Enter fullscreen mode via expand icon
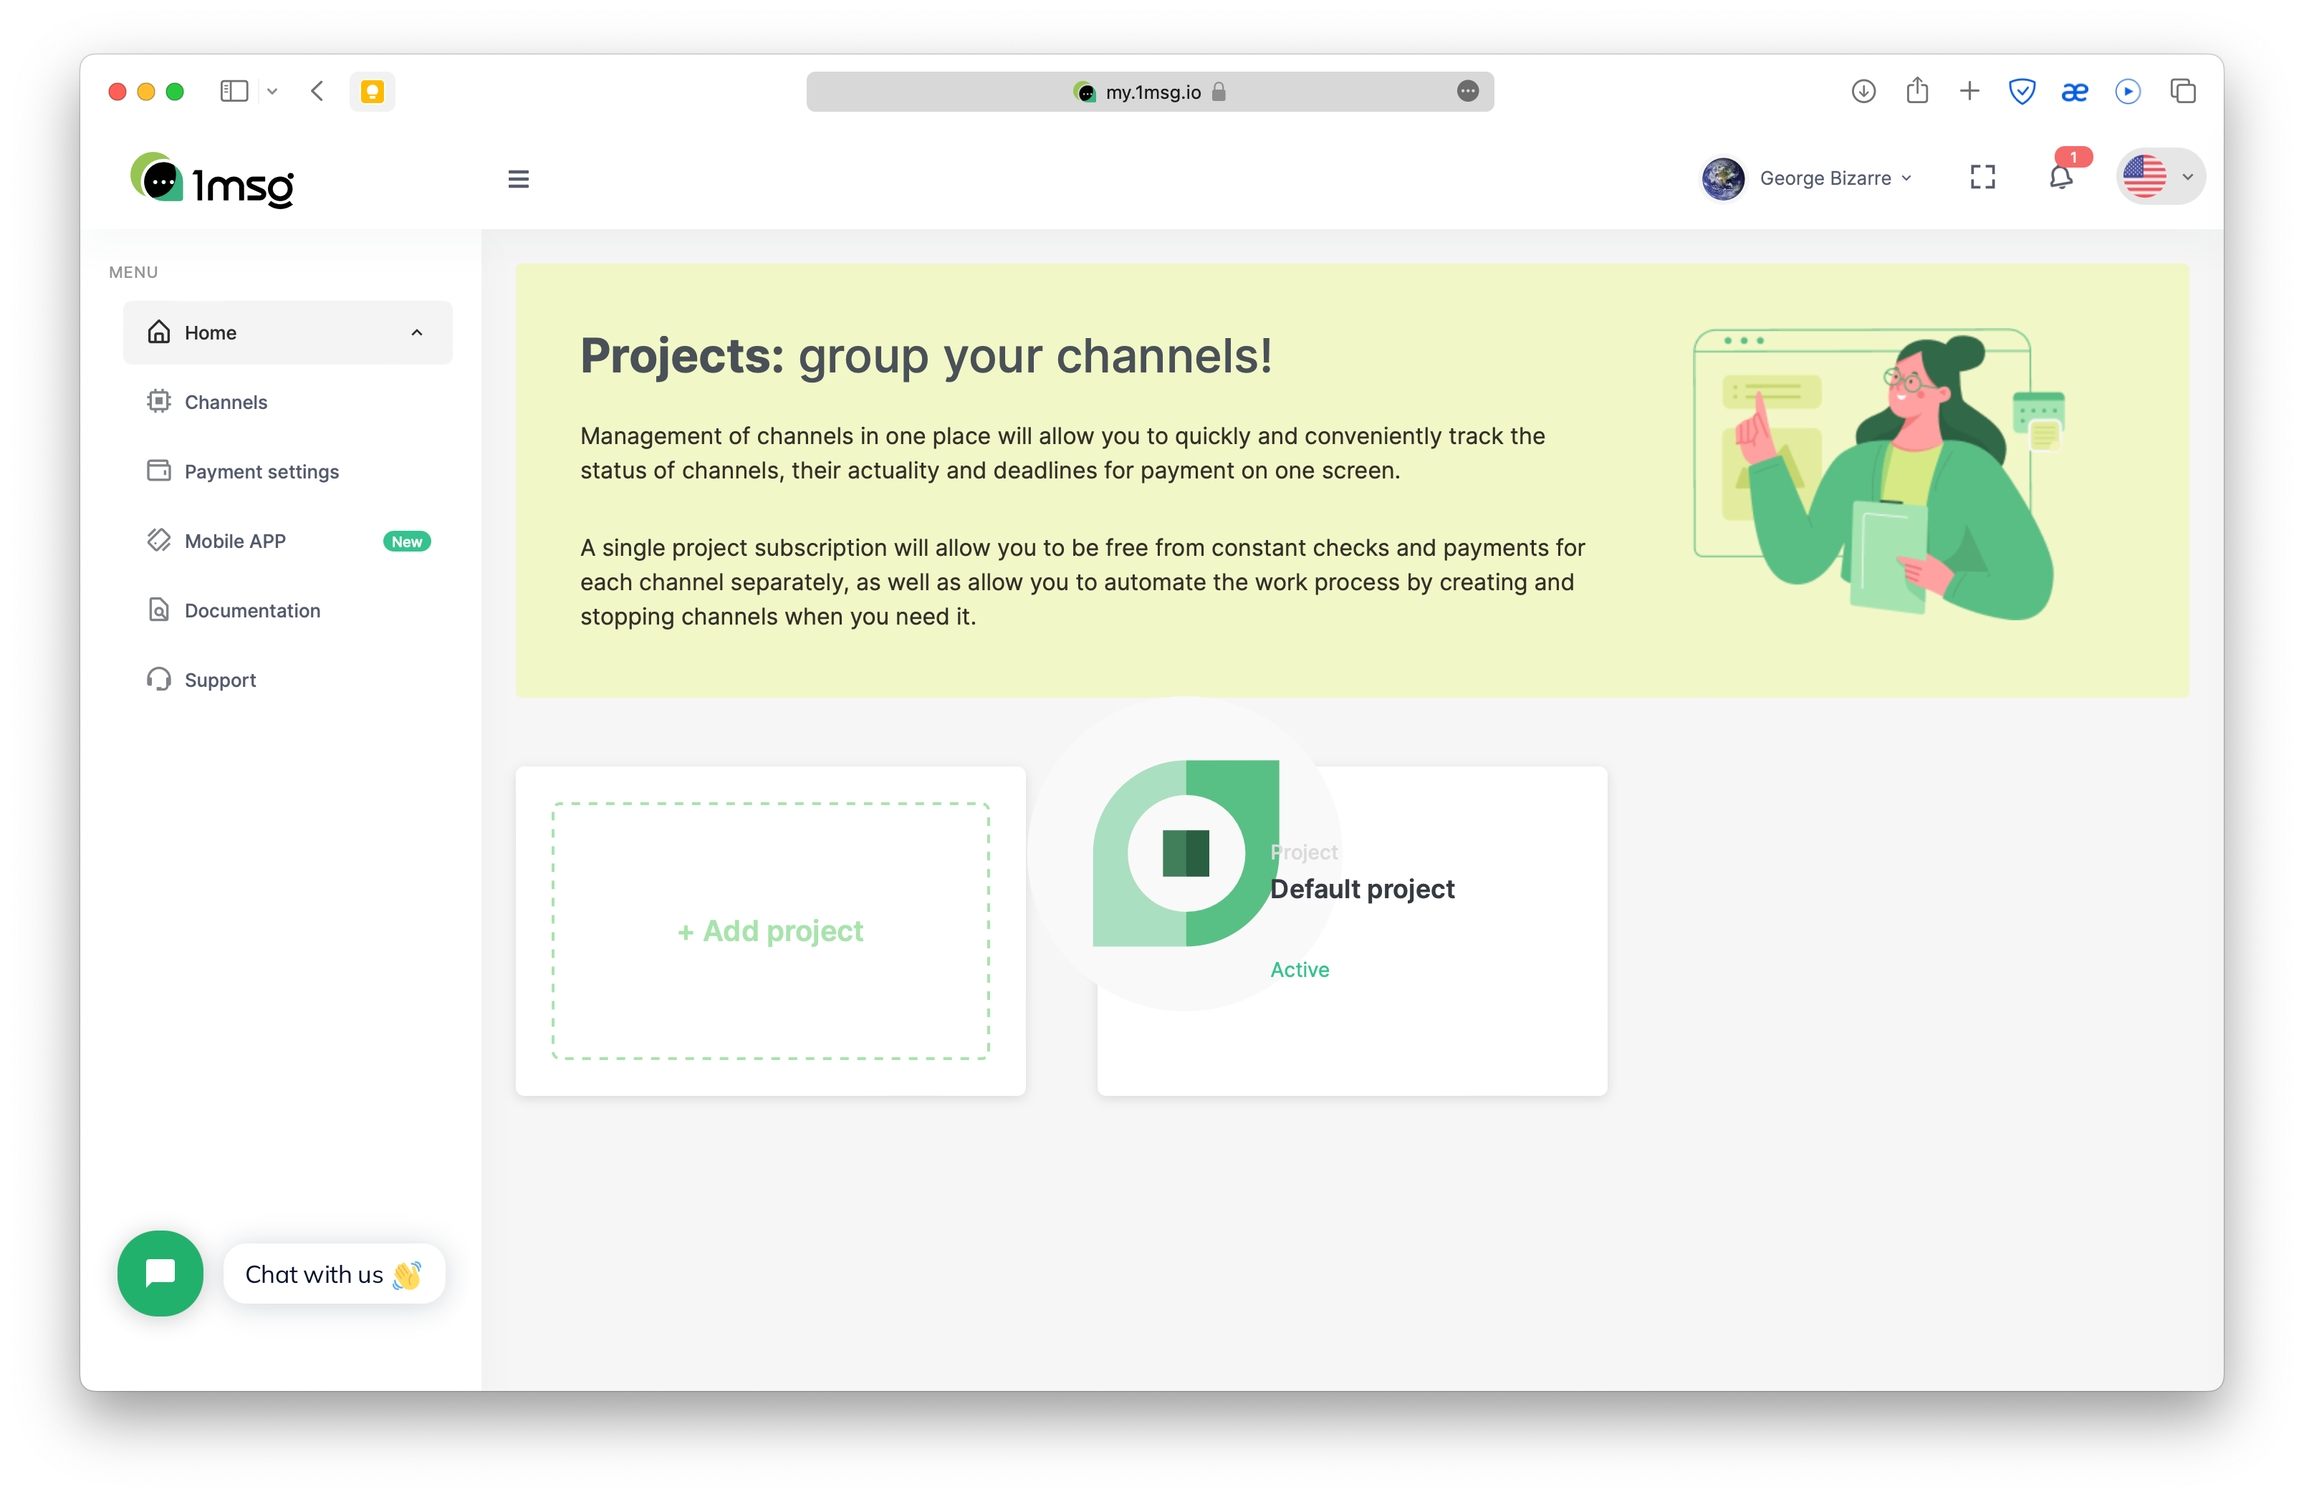Image resolution: width=2304 pixels, height=1497 pixels. tap(1982, 178)
